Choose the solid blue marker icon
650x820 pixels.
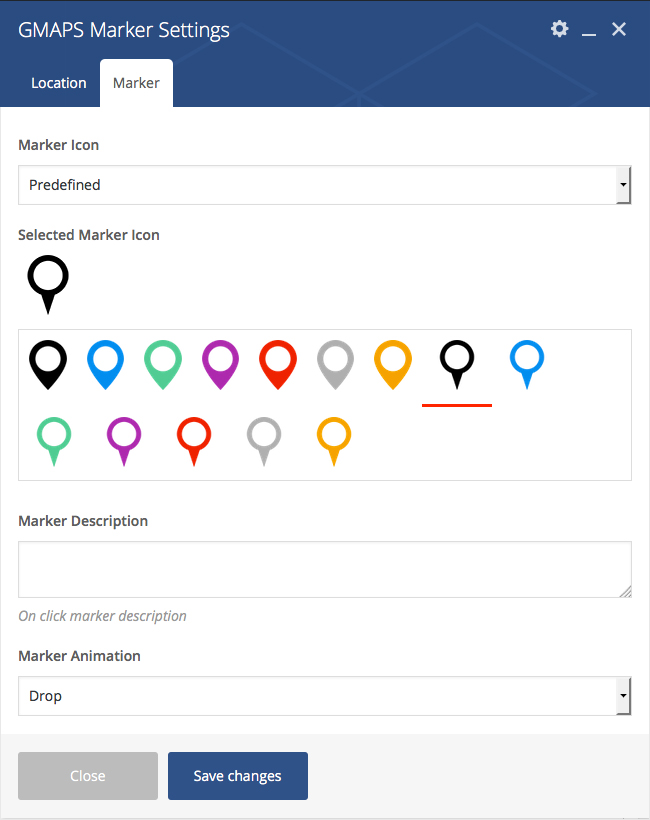pyautogui.click(x=106, y=365)
